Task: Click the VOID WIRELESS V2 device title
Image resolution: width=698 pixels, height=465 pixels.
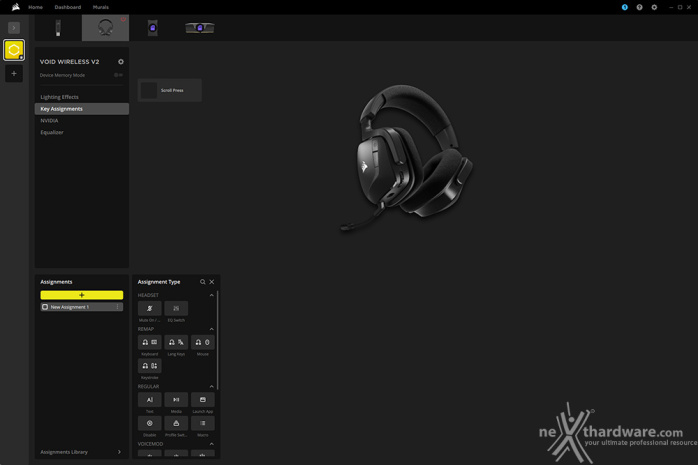Action: [x=69, y=62]
